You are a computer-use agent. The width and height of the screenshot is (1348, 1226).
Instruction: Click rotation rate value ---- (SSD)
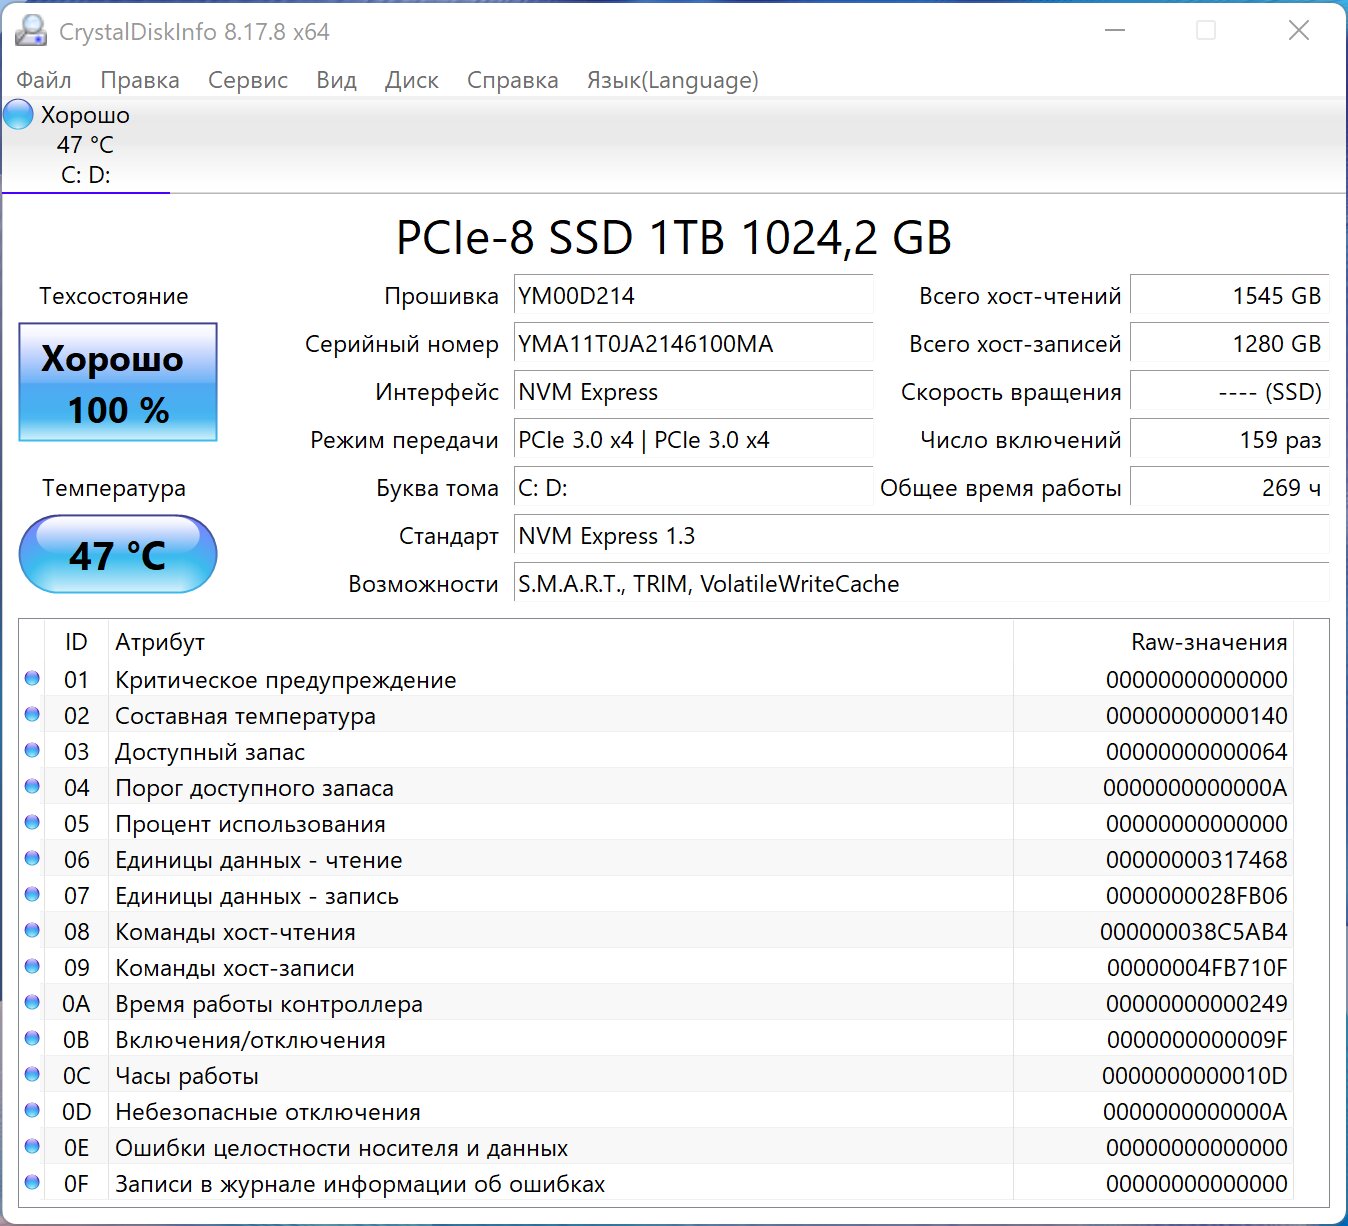[x=1229, y=392]
